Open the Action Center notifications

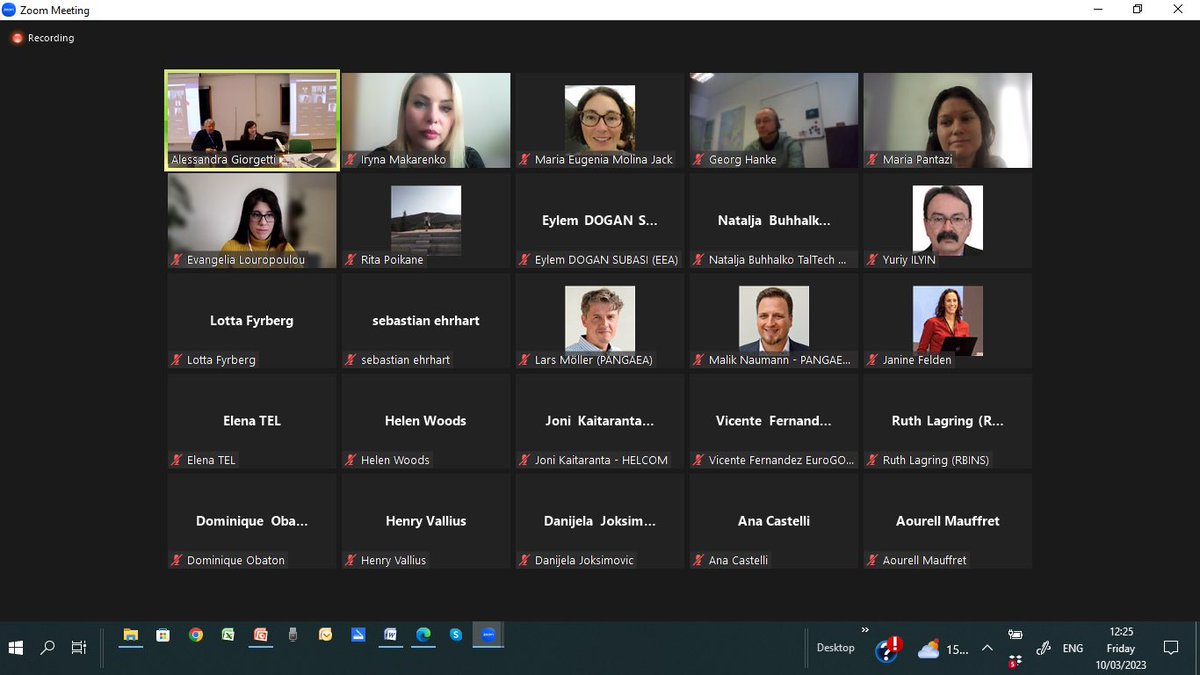pyautogui.click(x=1170, y=648)
